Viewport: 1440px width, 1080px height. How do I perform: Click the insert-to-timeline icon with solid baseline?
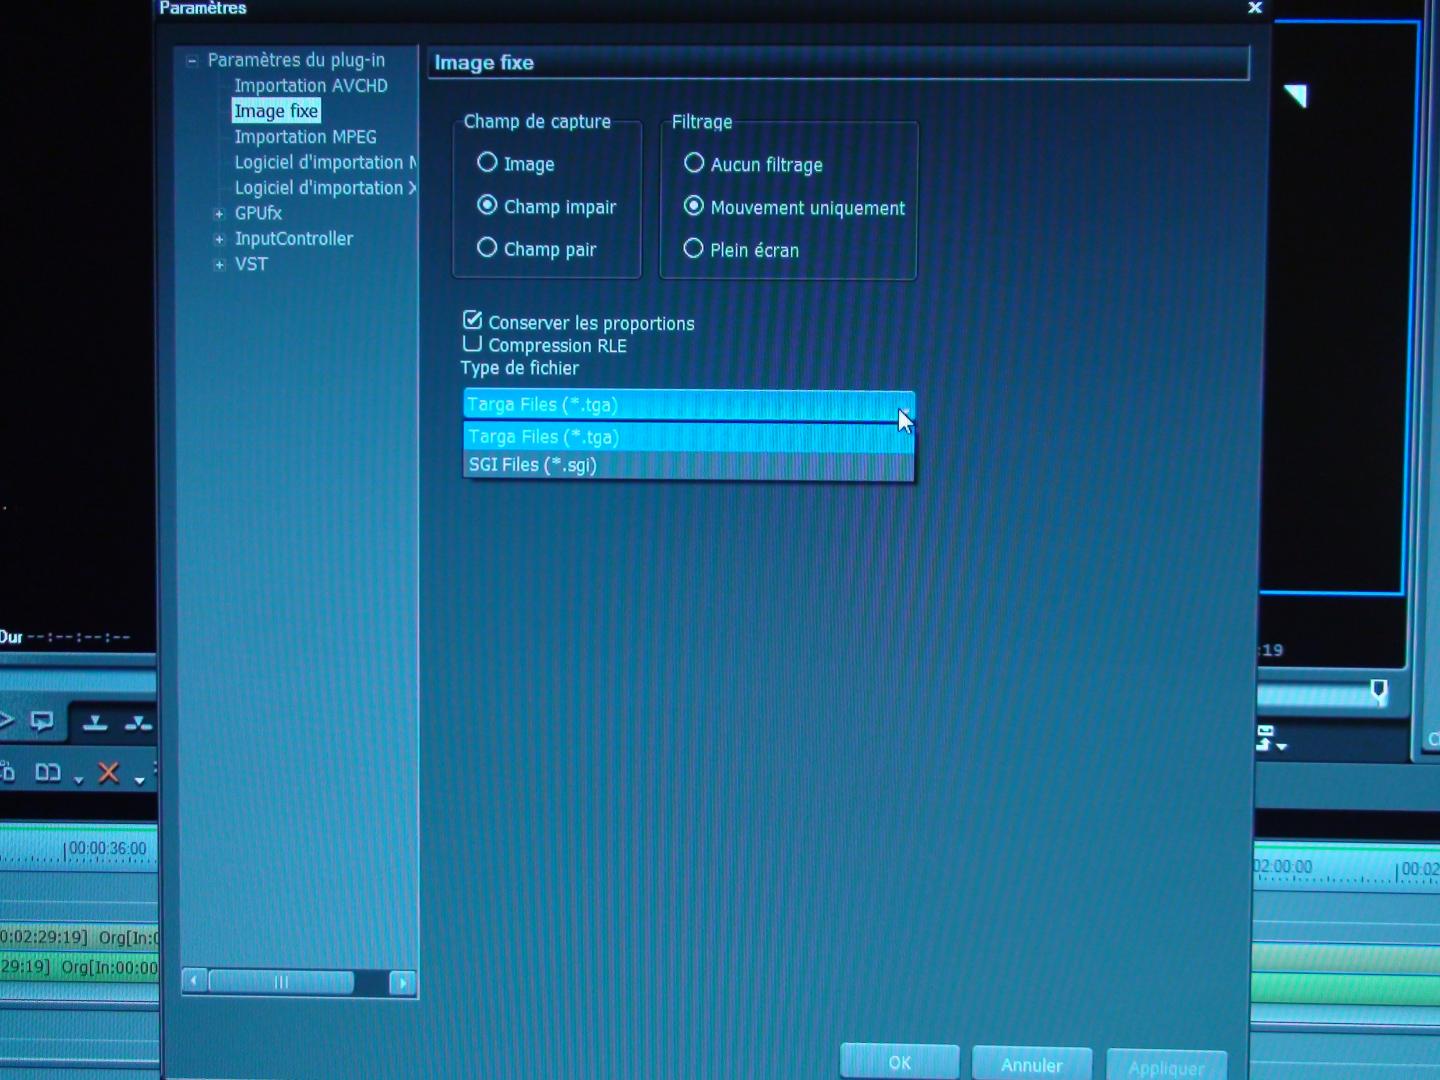[95, 722]
